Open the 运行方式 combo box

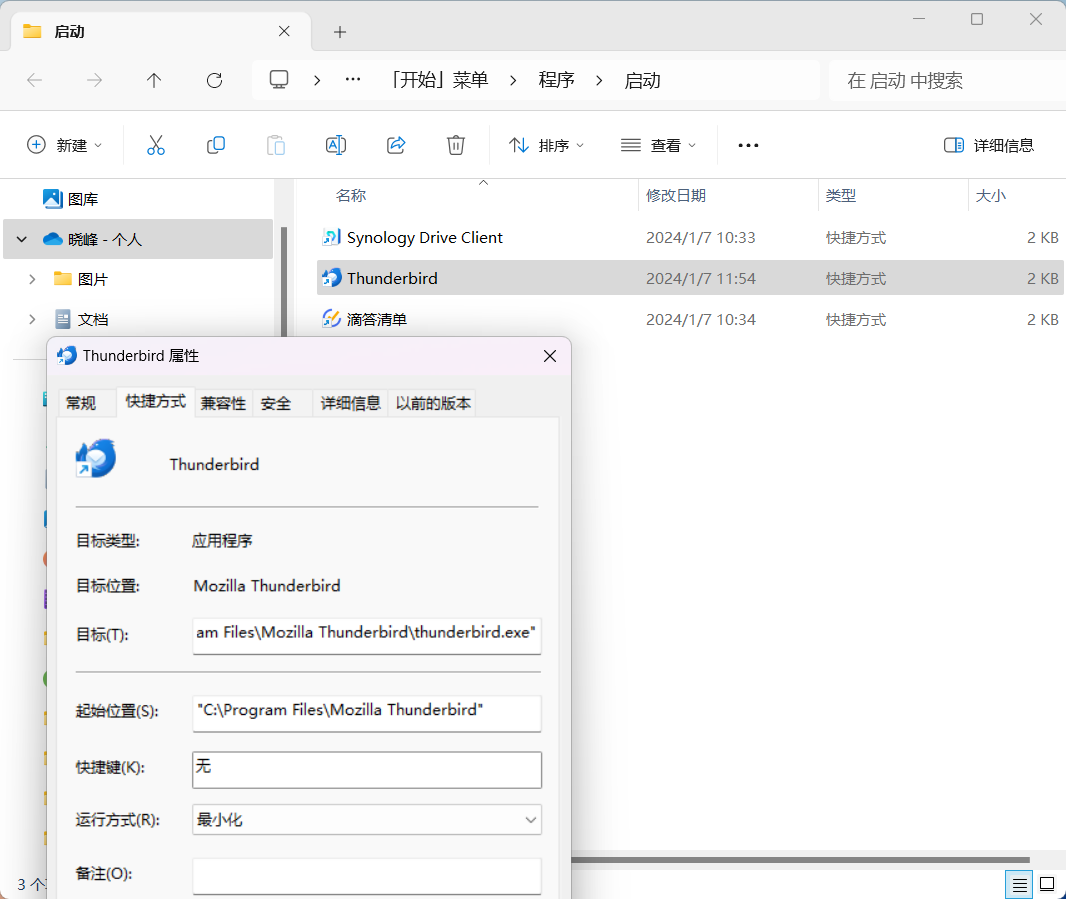tap(367, 819)
